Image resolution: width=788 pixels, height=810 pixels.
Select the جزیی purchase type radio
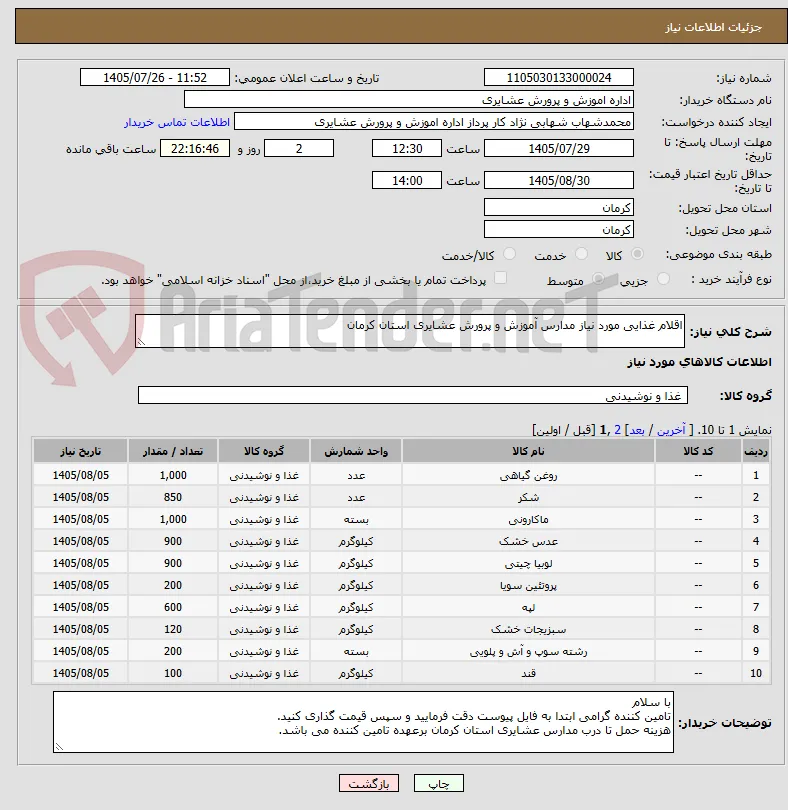tap(663, 279)
